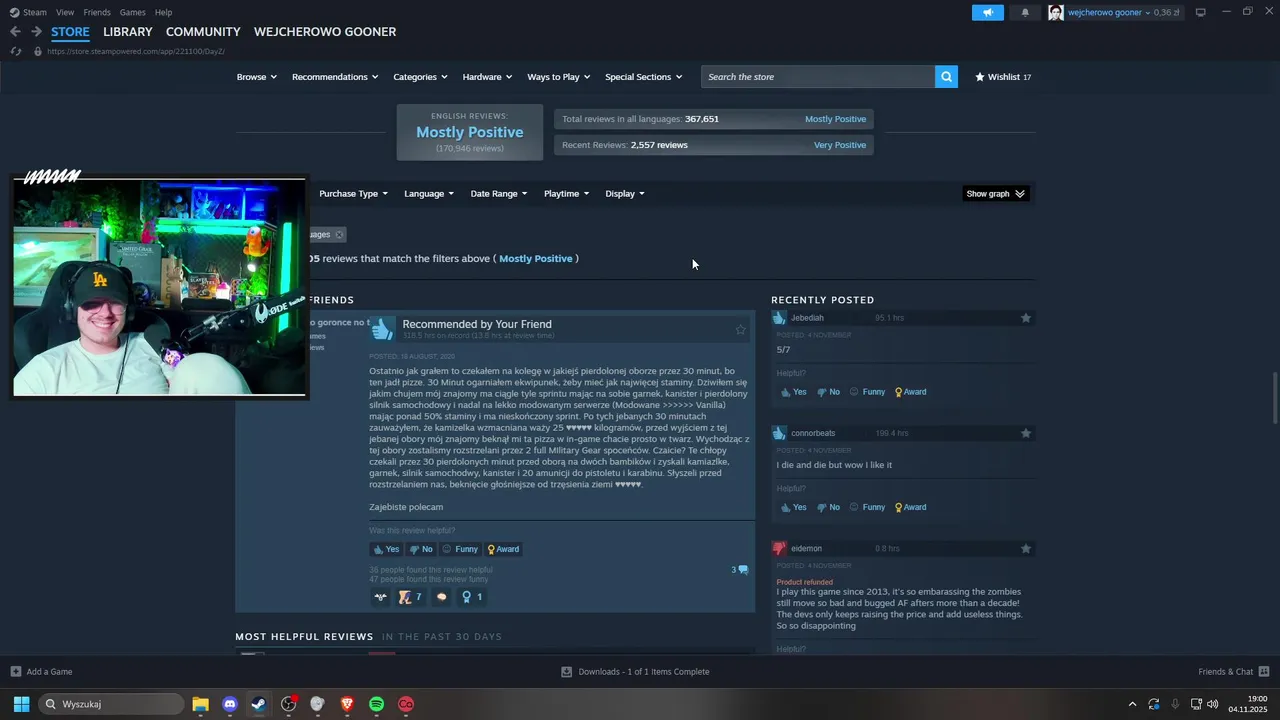Open the Display filter dropdown
1280x720 pixels.
click(625, 194)
